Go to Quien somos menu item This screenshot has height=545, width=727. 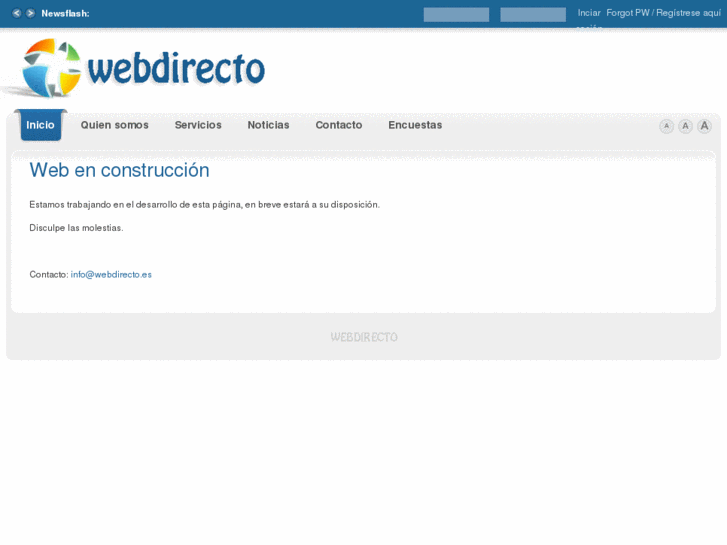coord(115,125)
